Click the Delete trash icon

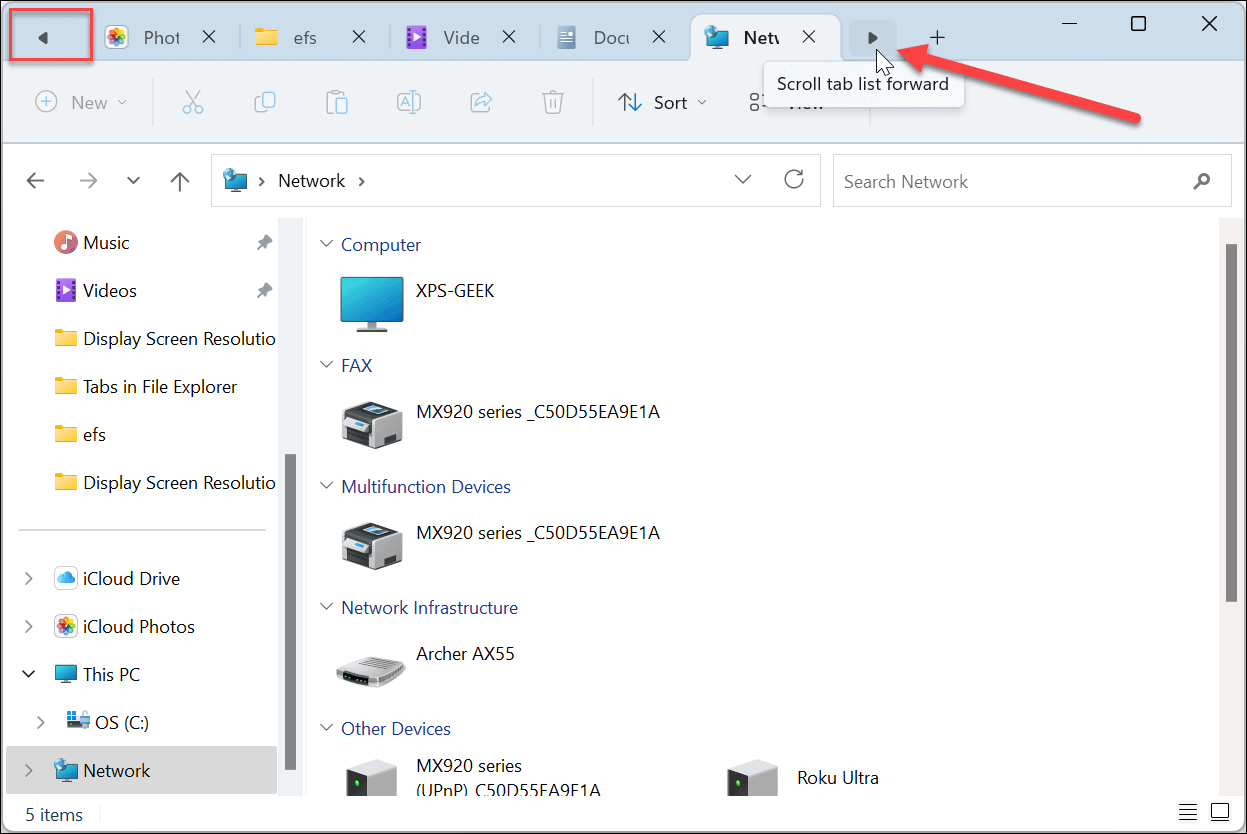[x=553, y=102]
